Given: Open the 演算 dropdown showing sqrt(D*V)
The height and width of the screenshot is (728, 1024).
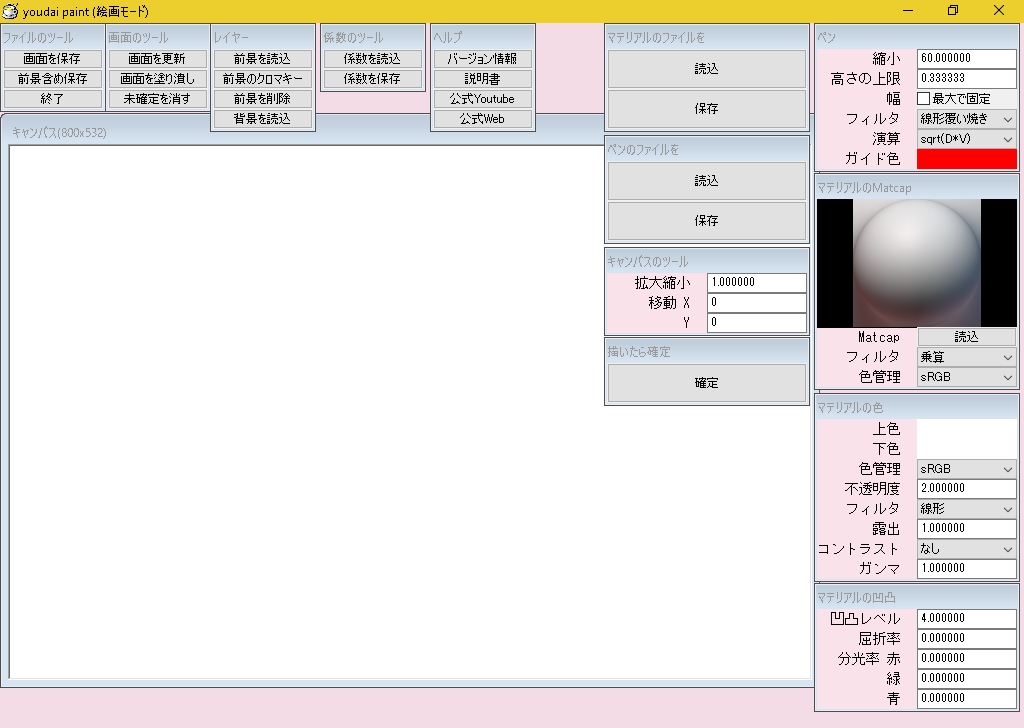Looking at the screenshot, I should click(x=966, y=138).
